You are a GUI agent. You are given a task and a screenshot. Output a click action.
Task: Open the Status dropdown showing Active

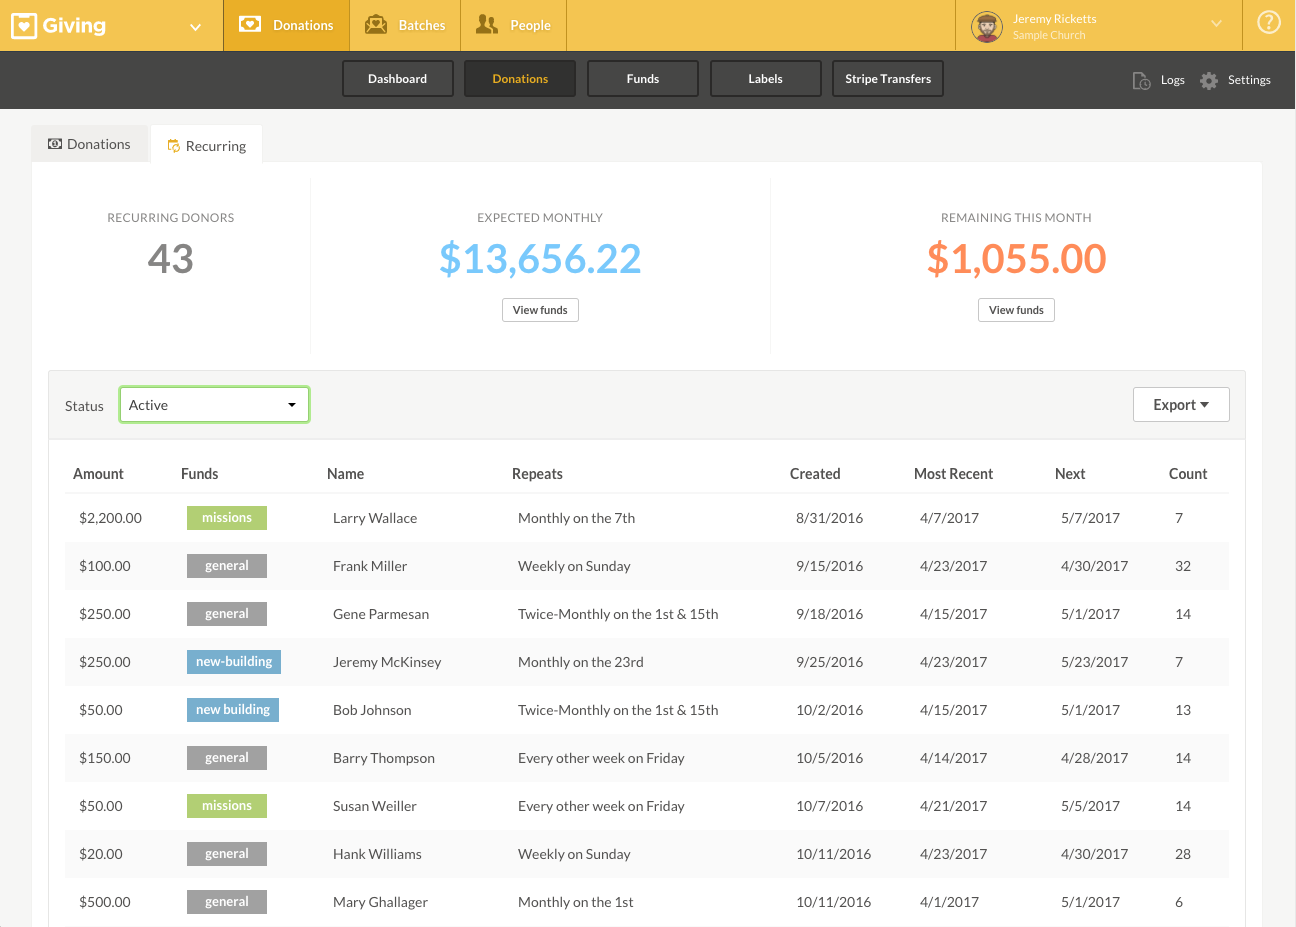tap(214, 405)
